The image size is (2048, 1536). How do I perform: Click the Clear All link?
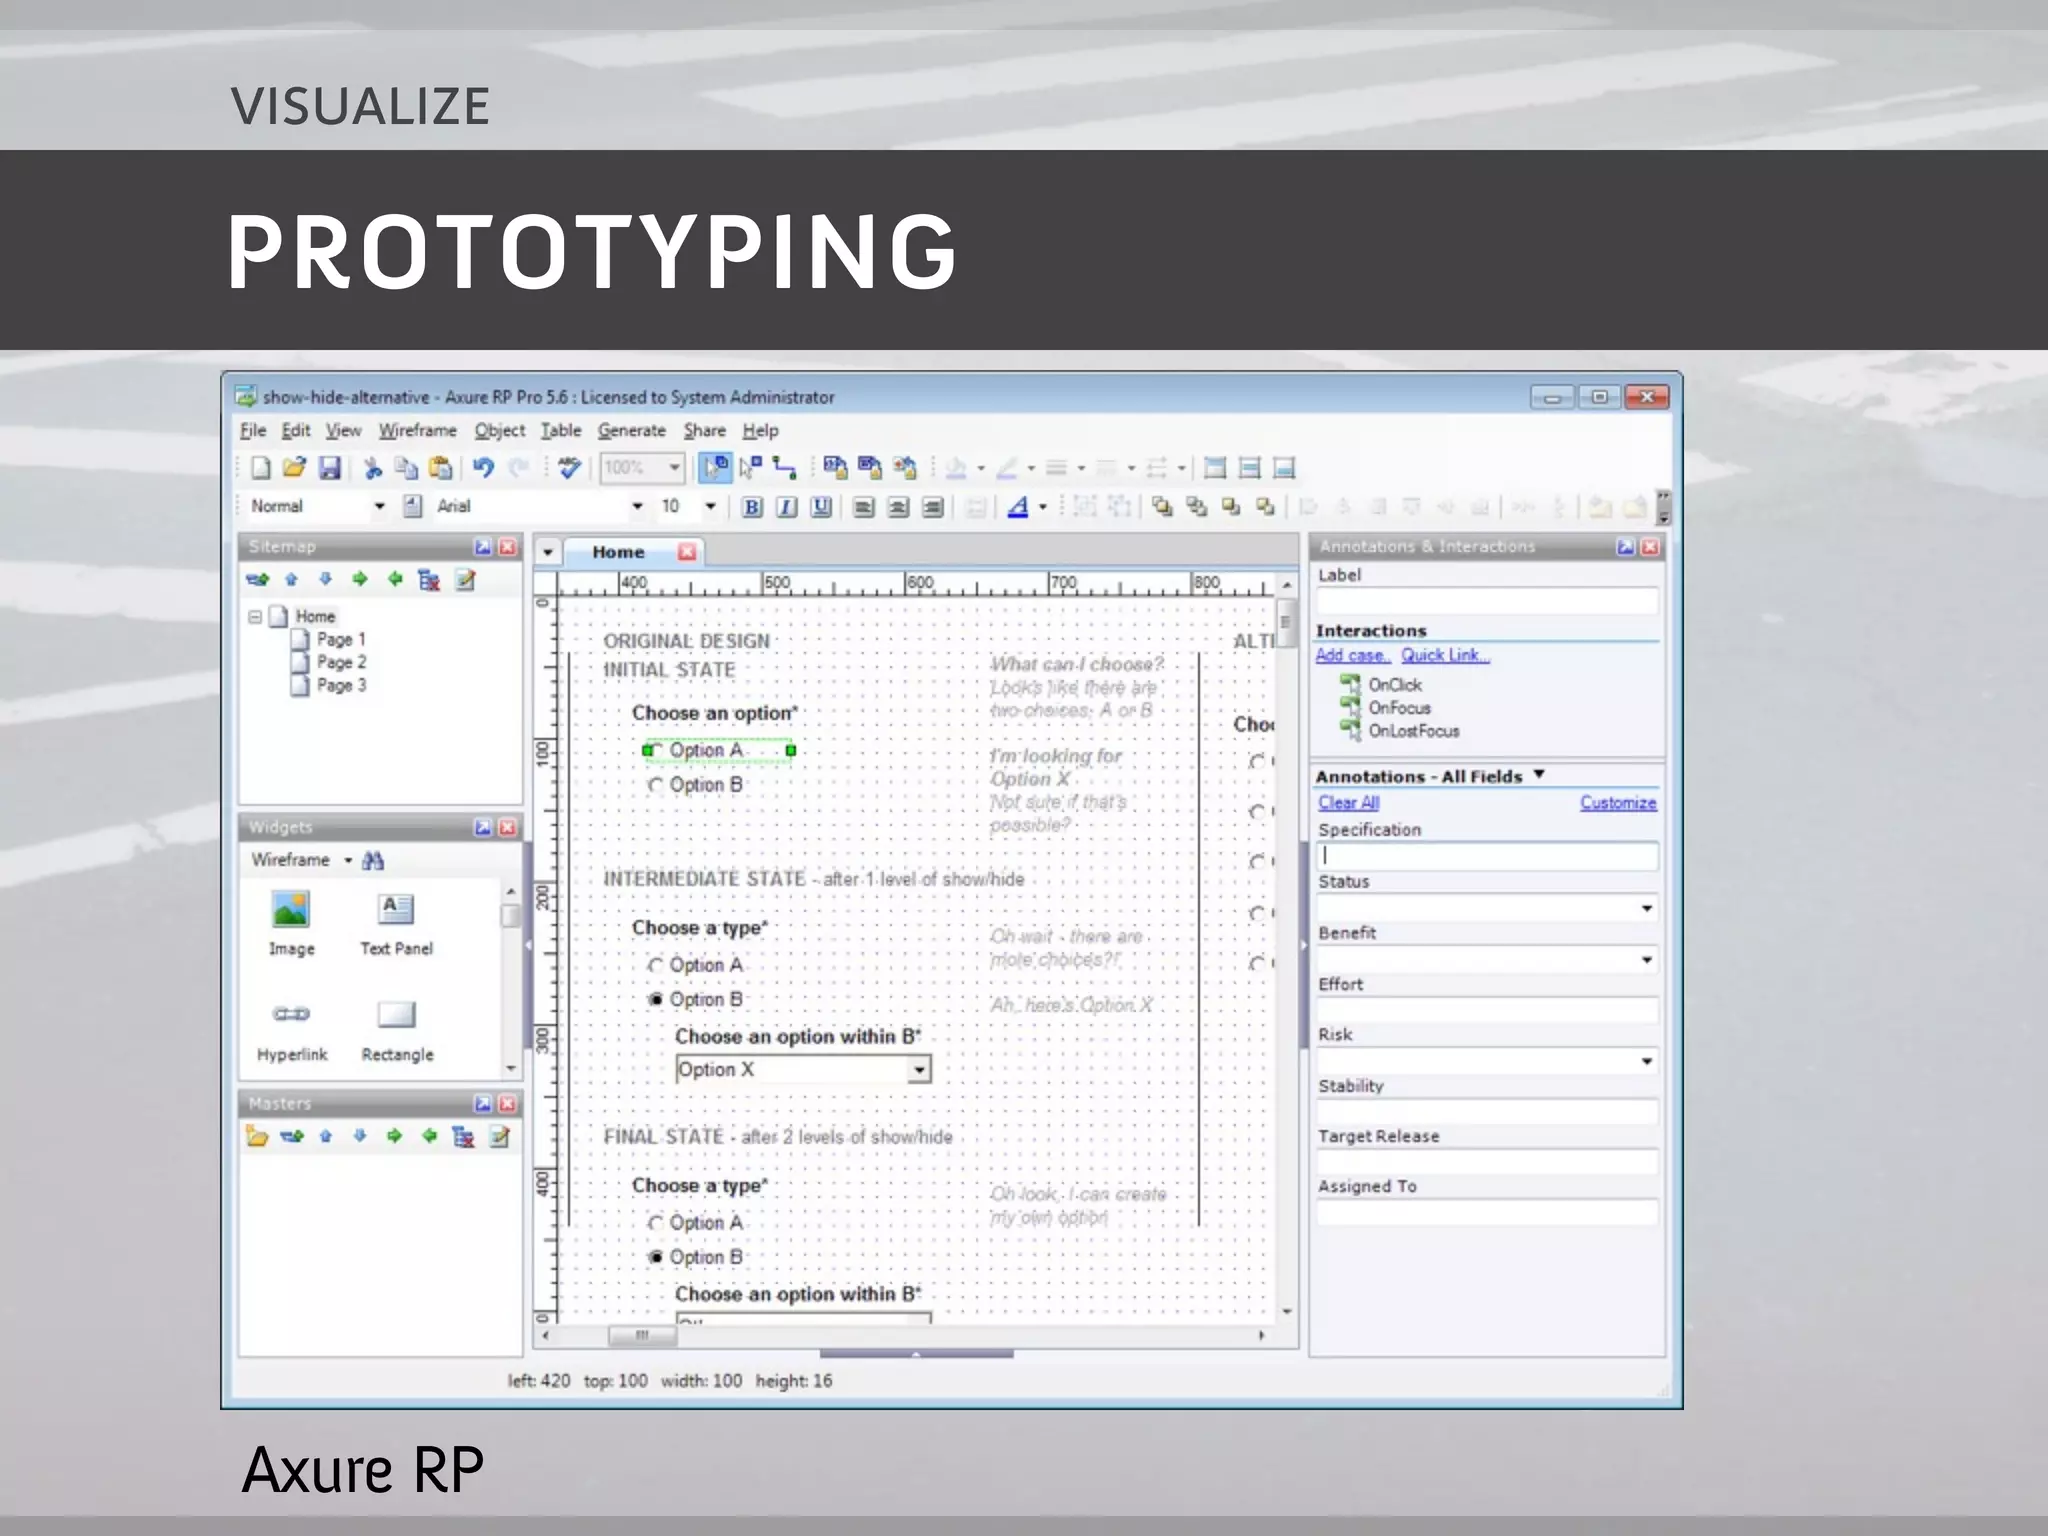pos(1348,803)
